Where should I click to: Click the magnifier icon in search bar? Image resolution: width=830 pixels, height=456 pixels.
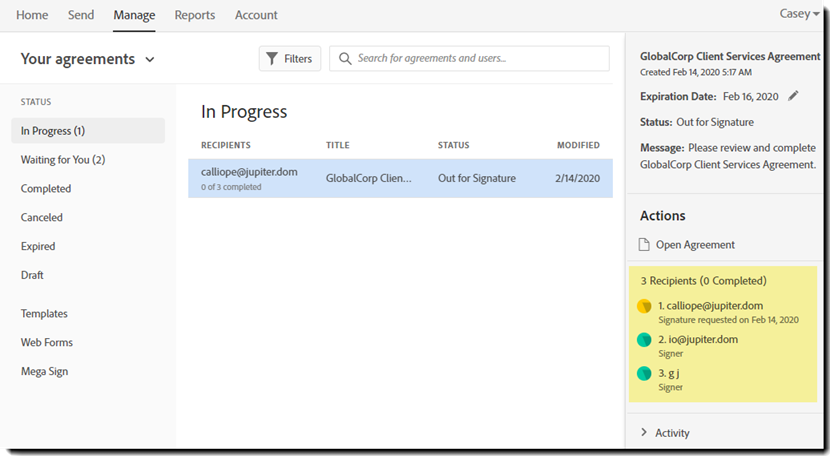click(x=345, y=59)
